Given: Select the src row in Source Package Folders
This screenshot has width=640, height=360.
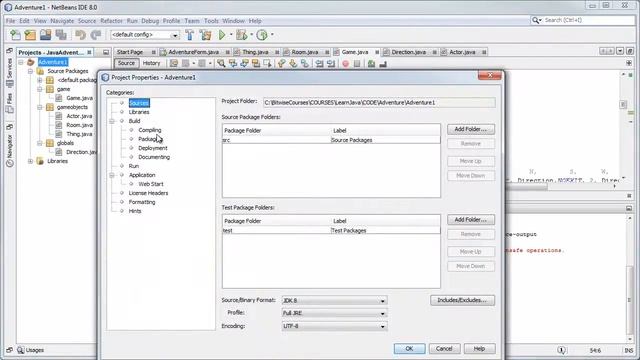Looking at the screenshot, I should click(x=331, y=140).
